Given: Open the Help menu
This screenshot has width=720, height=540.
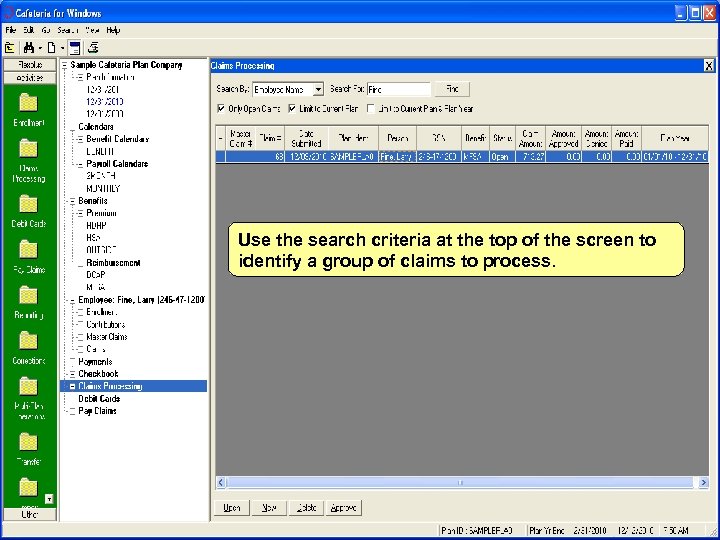Looking at the screenshot, I should pos(113,30).
